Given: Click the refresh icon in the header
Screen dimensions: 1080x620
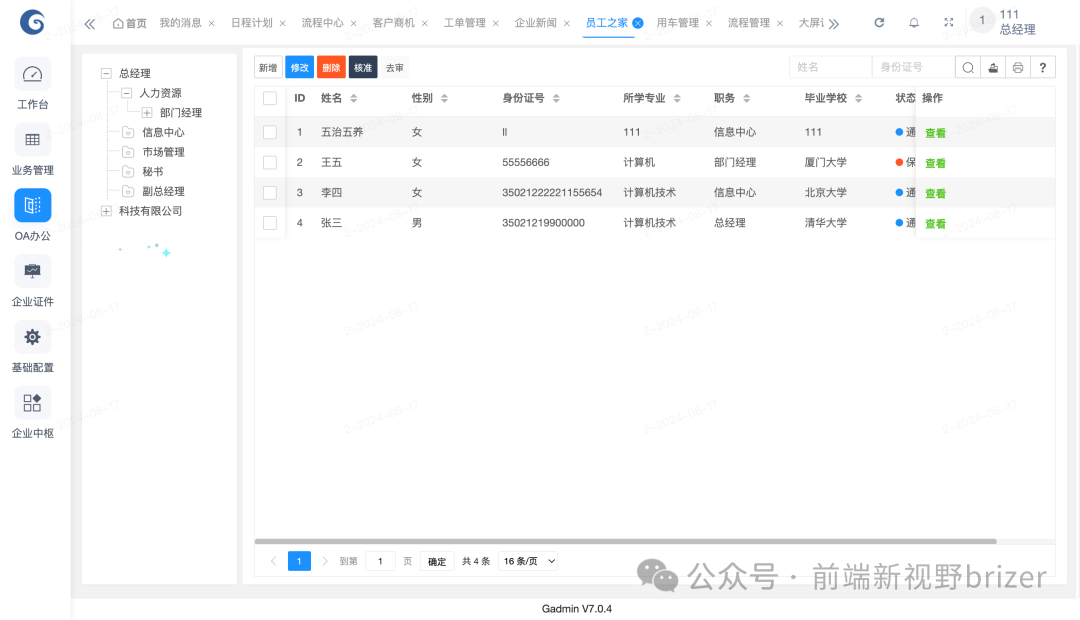Looking at the screenshot, I should [879, 22].
